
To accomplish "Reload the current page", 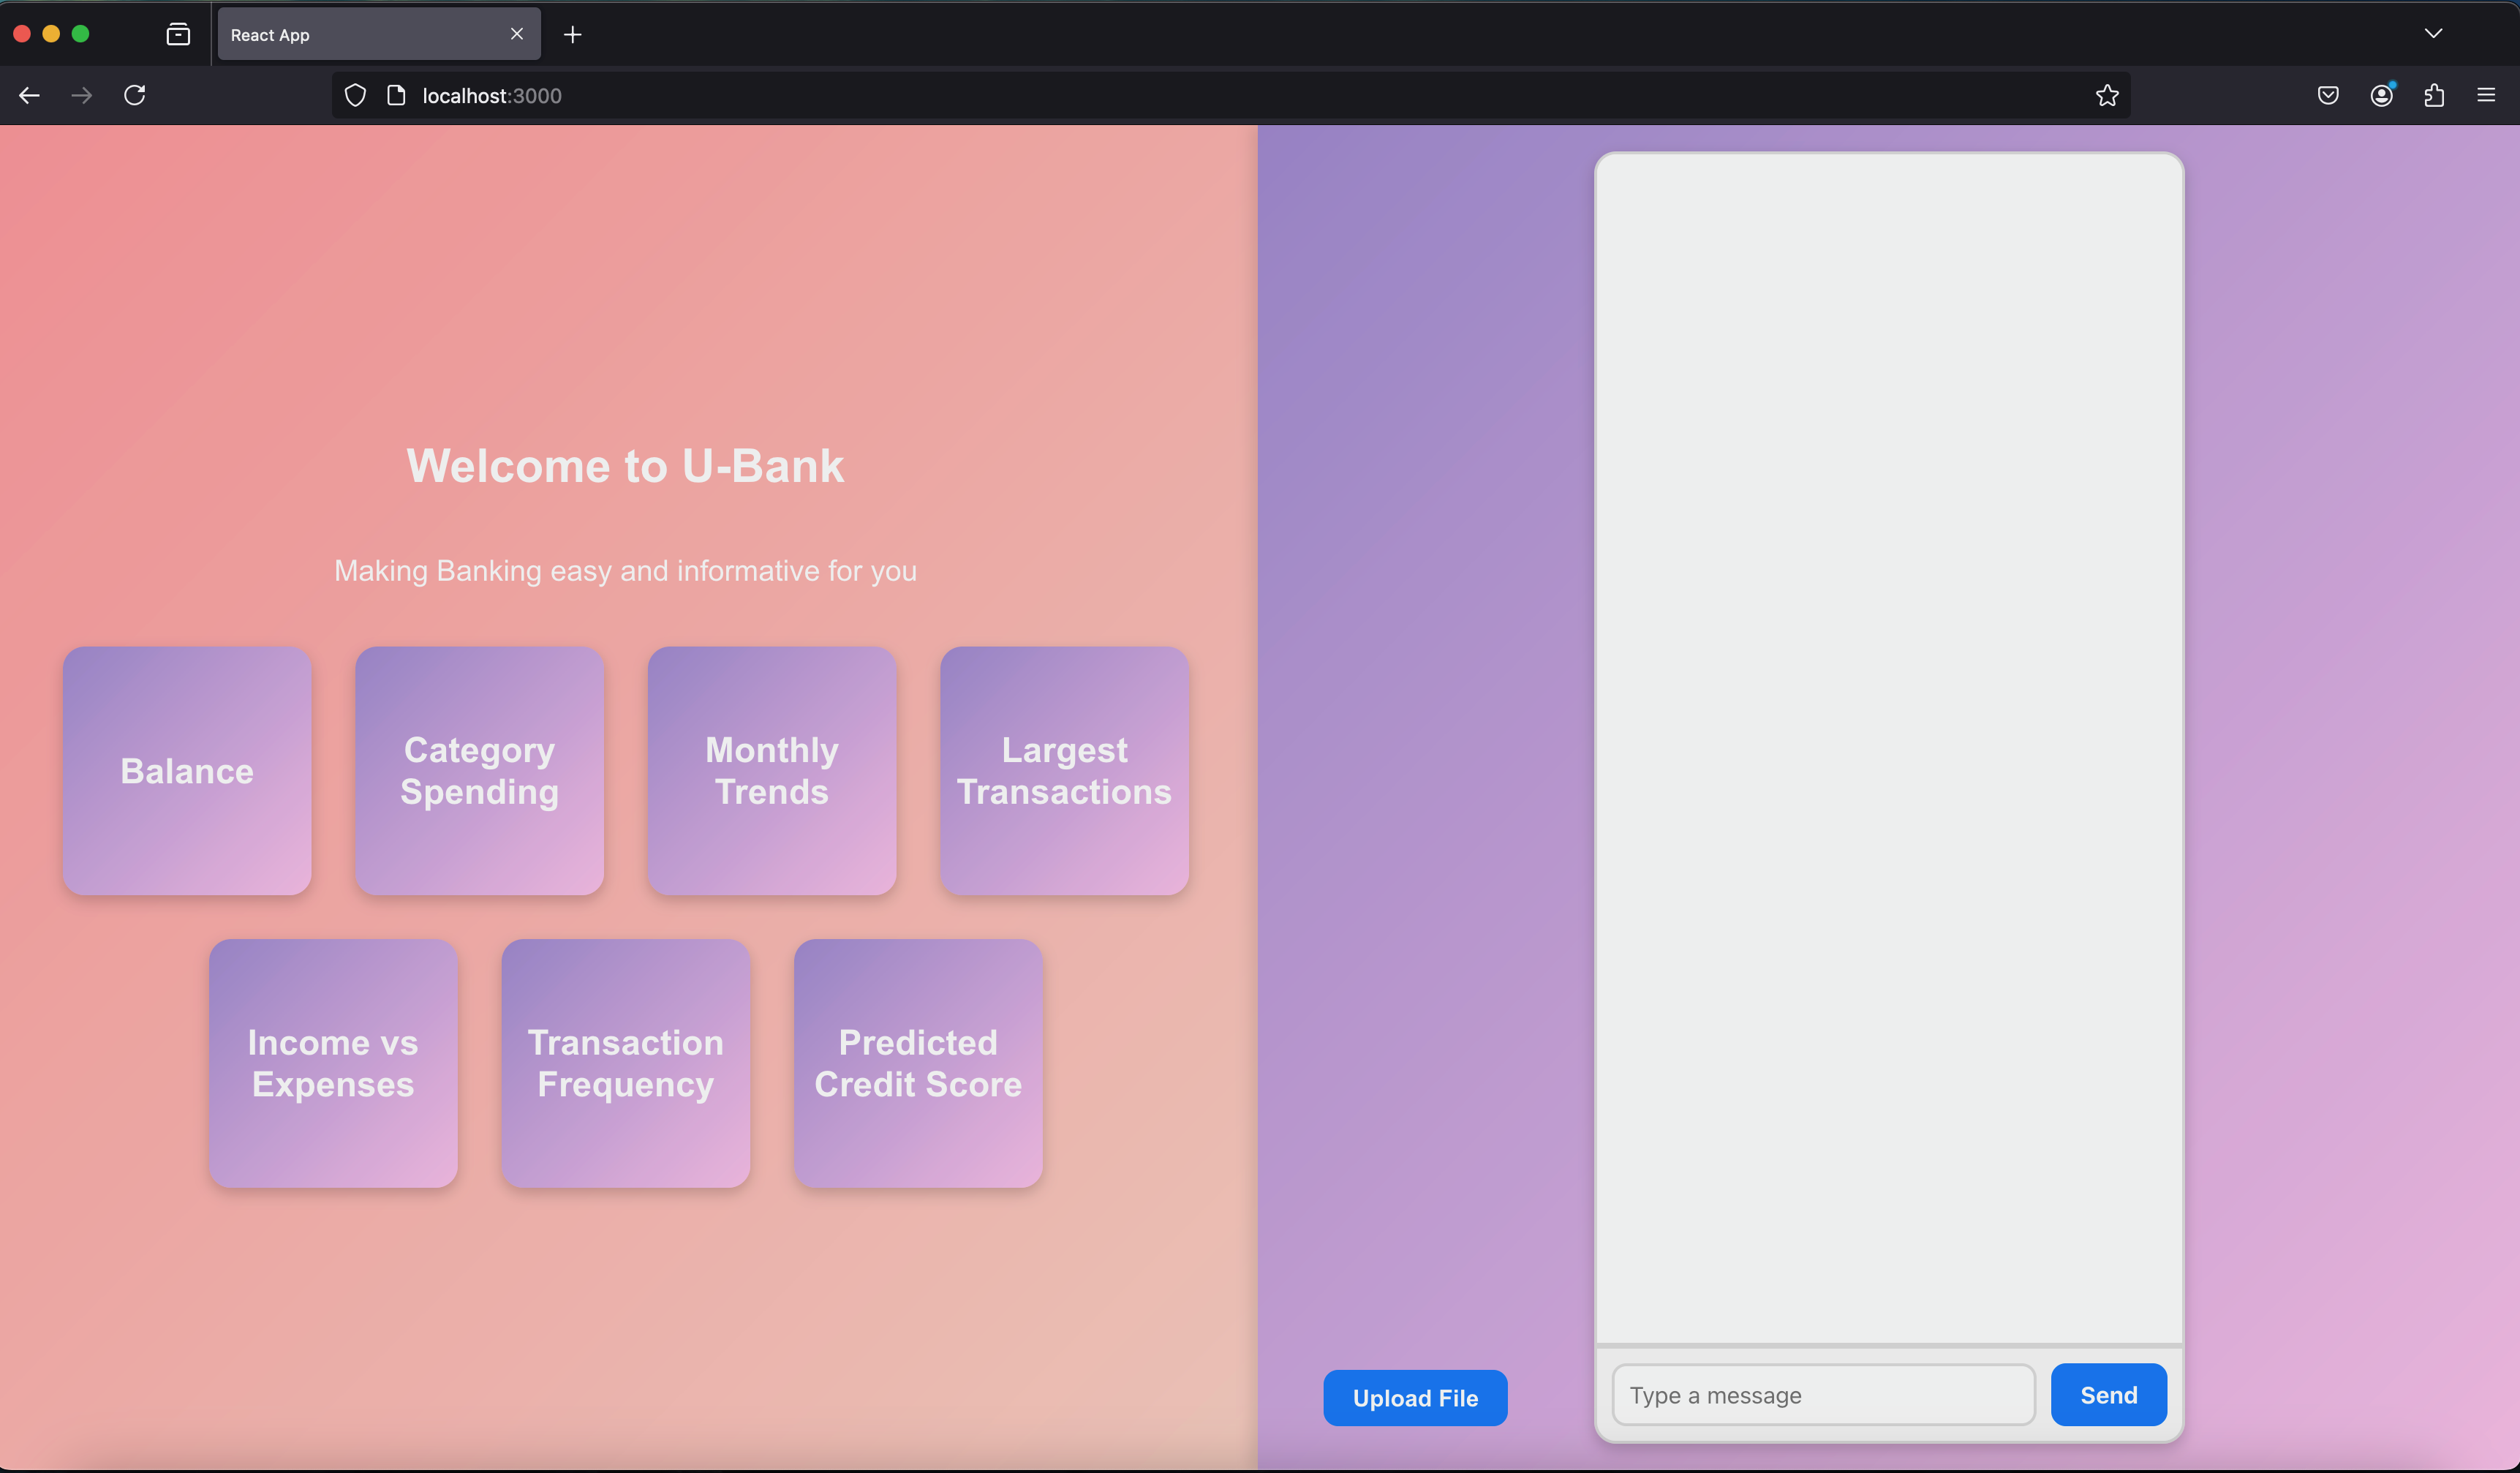I will [x=135, y=95].
